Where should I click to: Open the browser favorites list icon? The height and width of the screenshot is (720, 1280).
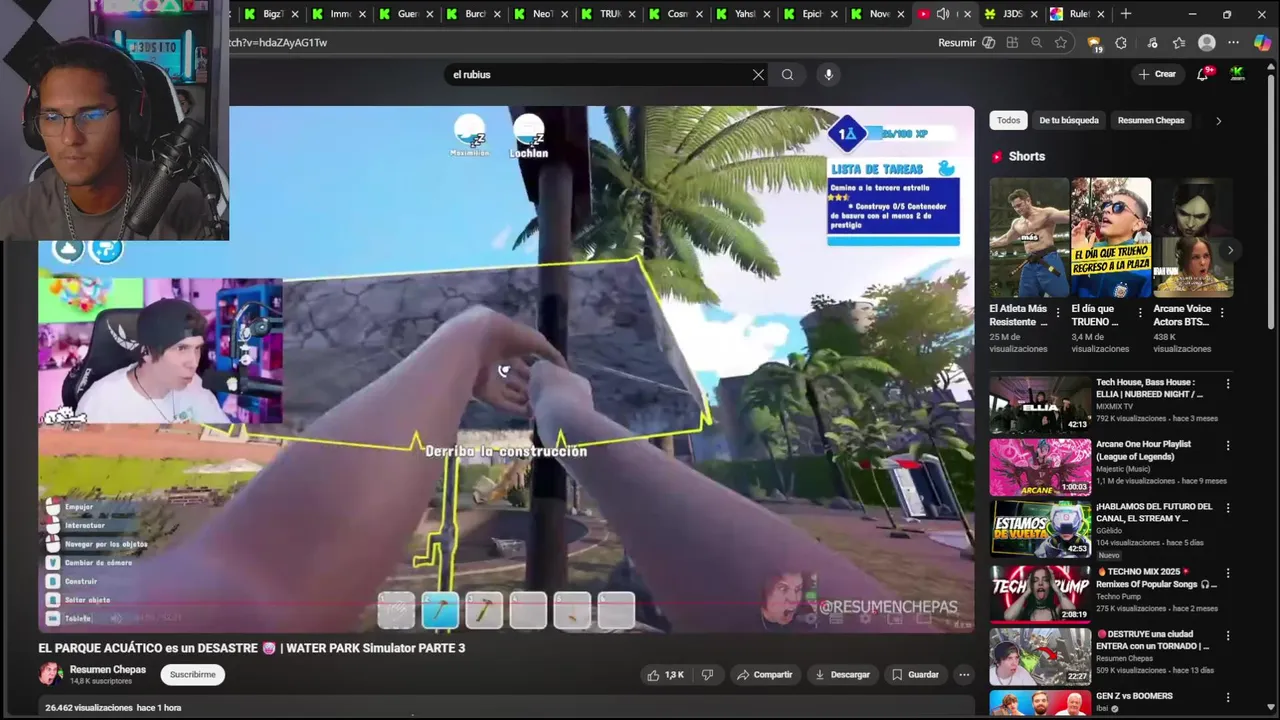coord(1179,43)
